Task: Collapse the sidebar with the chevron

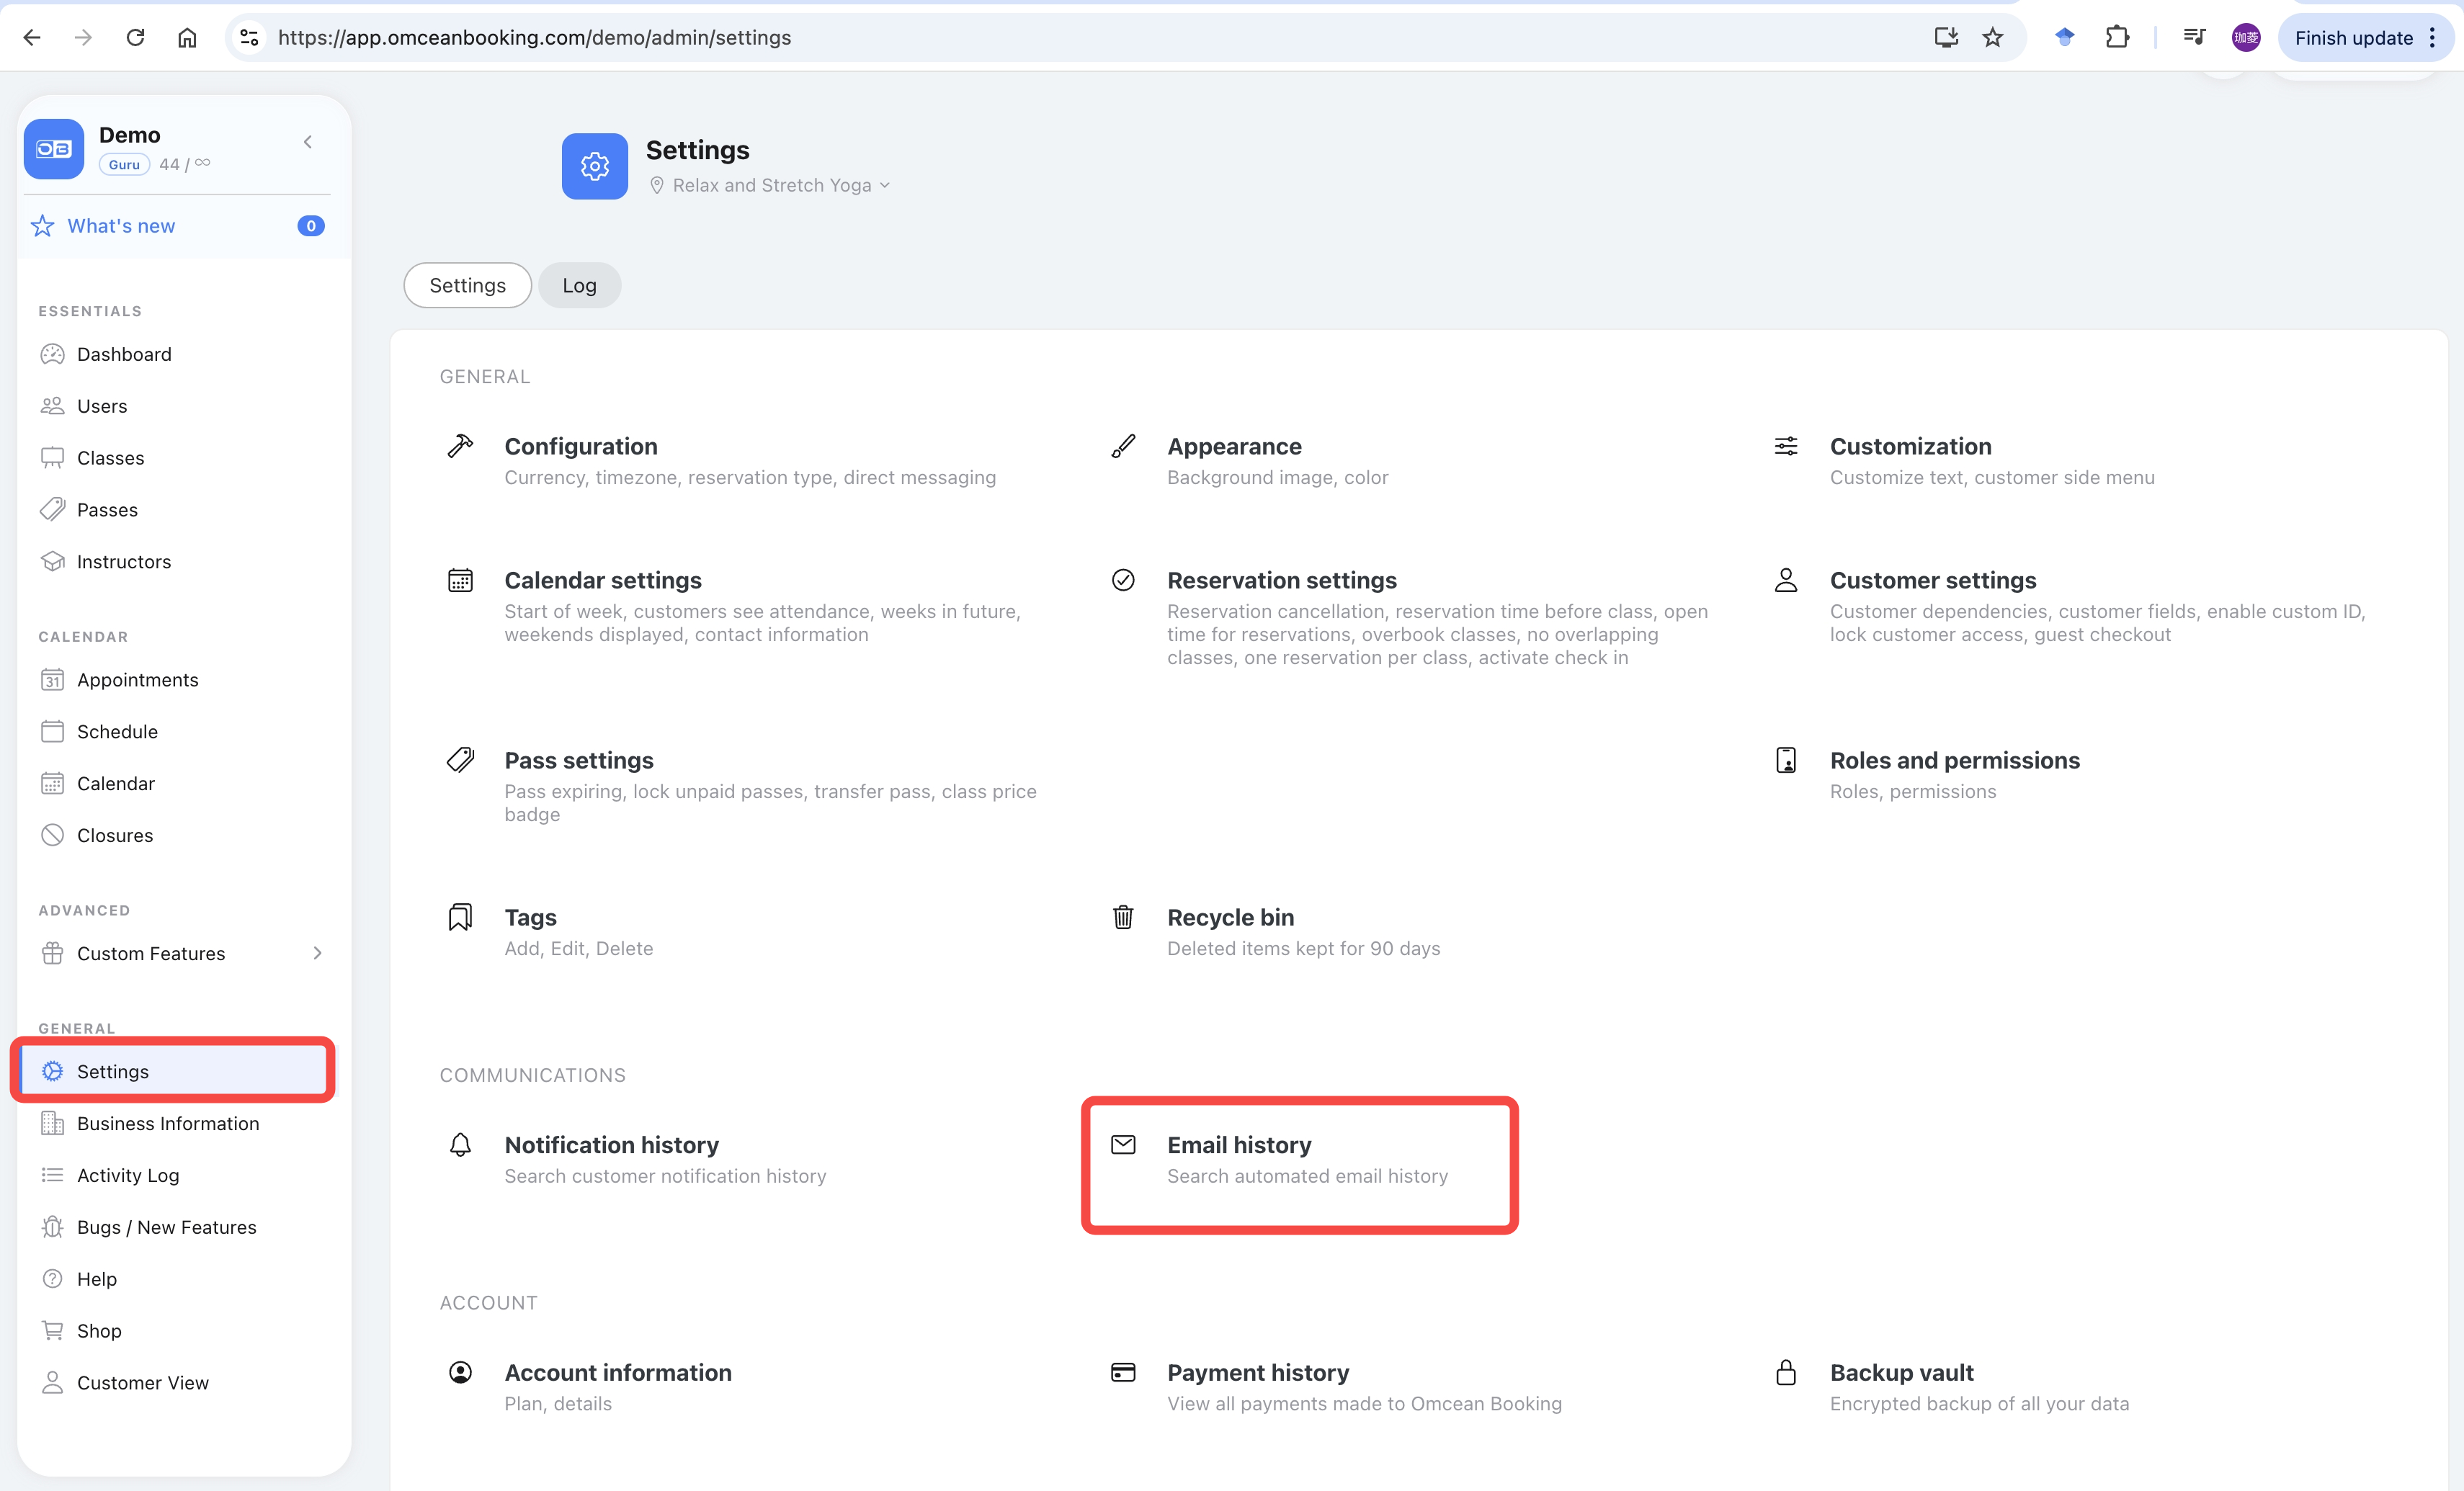Action: click(308, 142)
